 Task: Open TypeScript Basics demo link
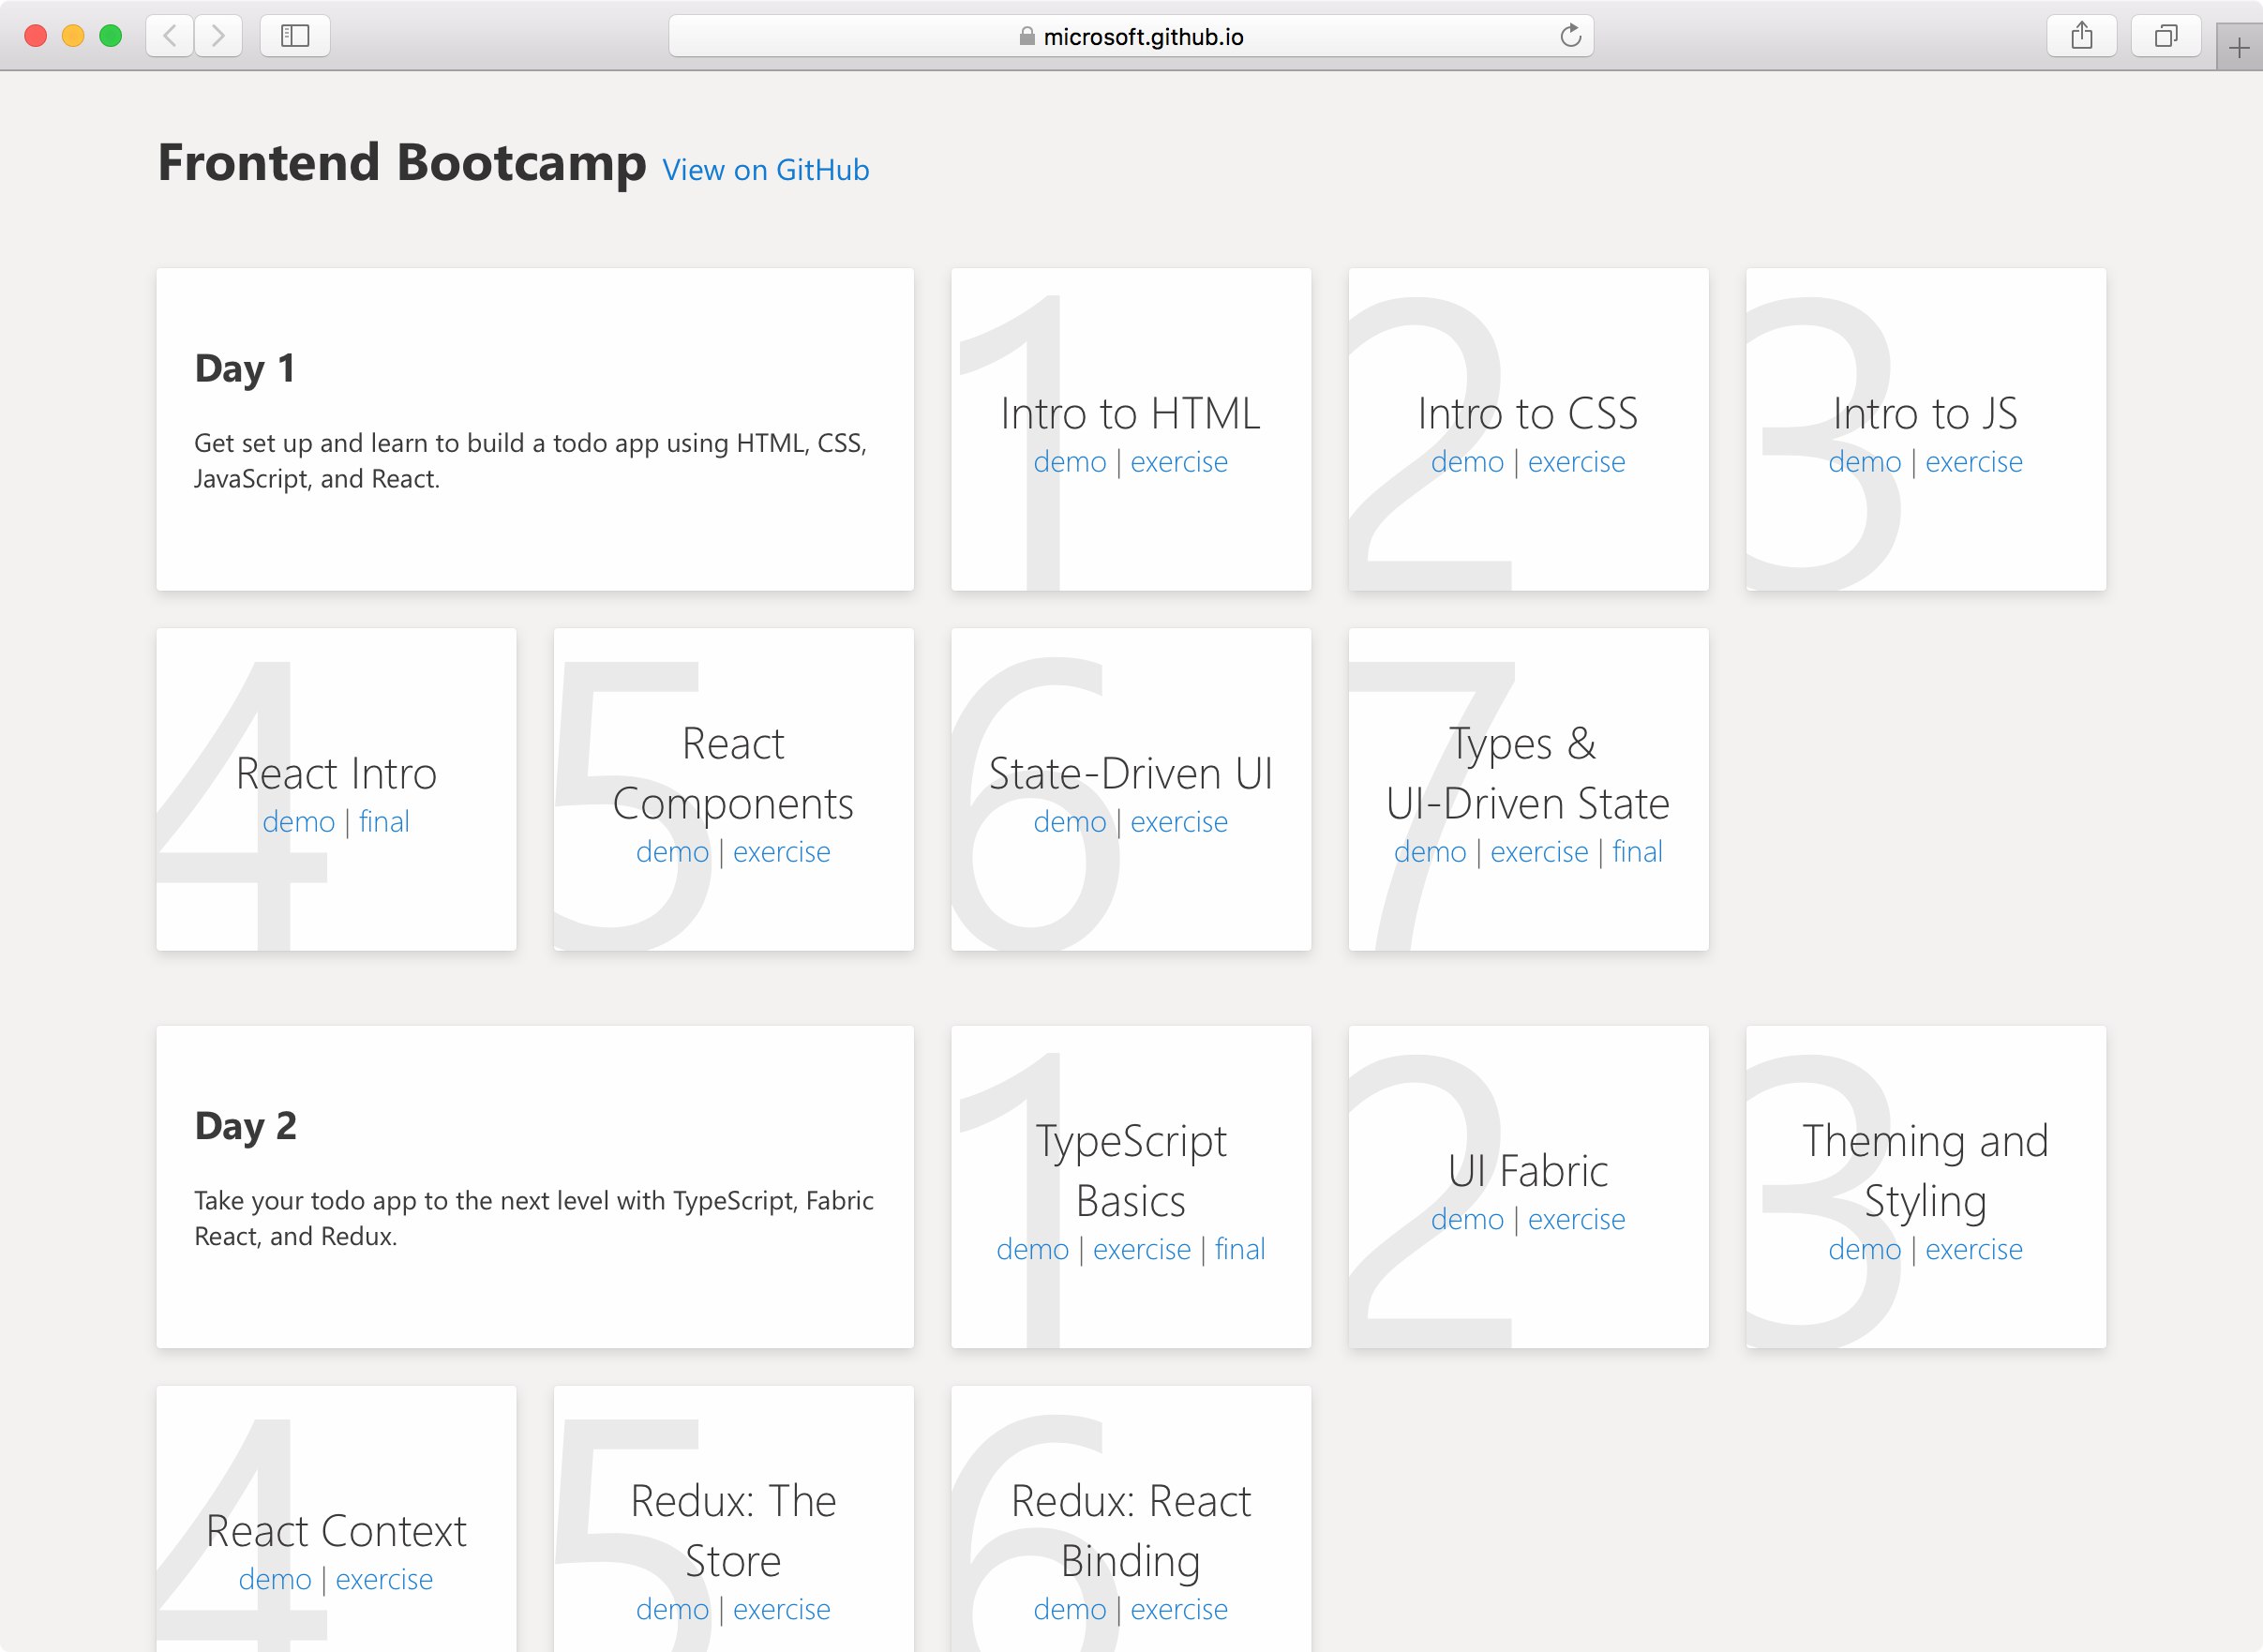point(1033,1249)
